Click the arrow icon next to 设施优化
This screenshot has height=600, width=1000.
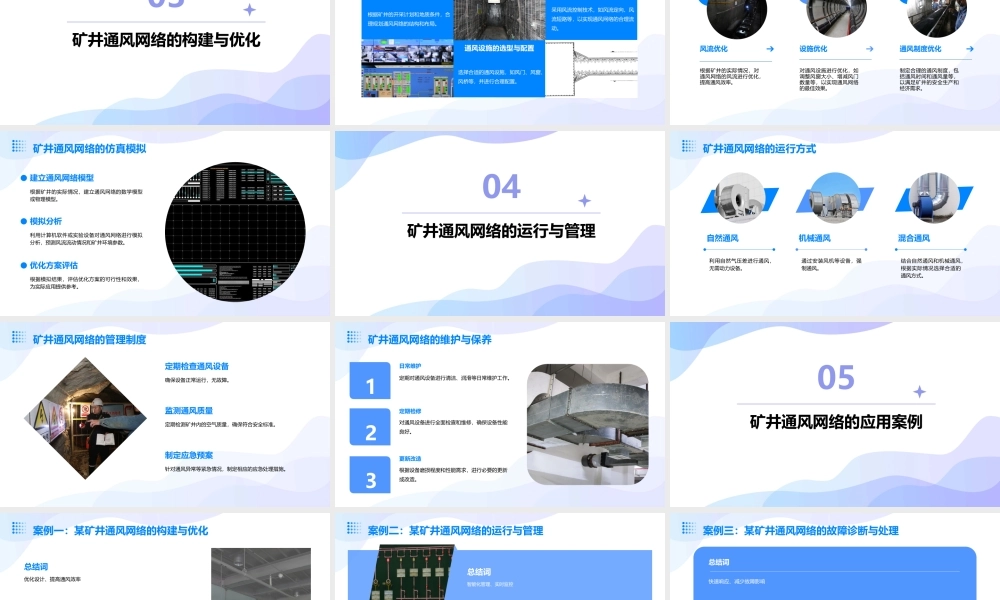click(870, 49)
